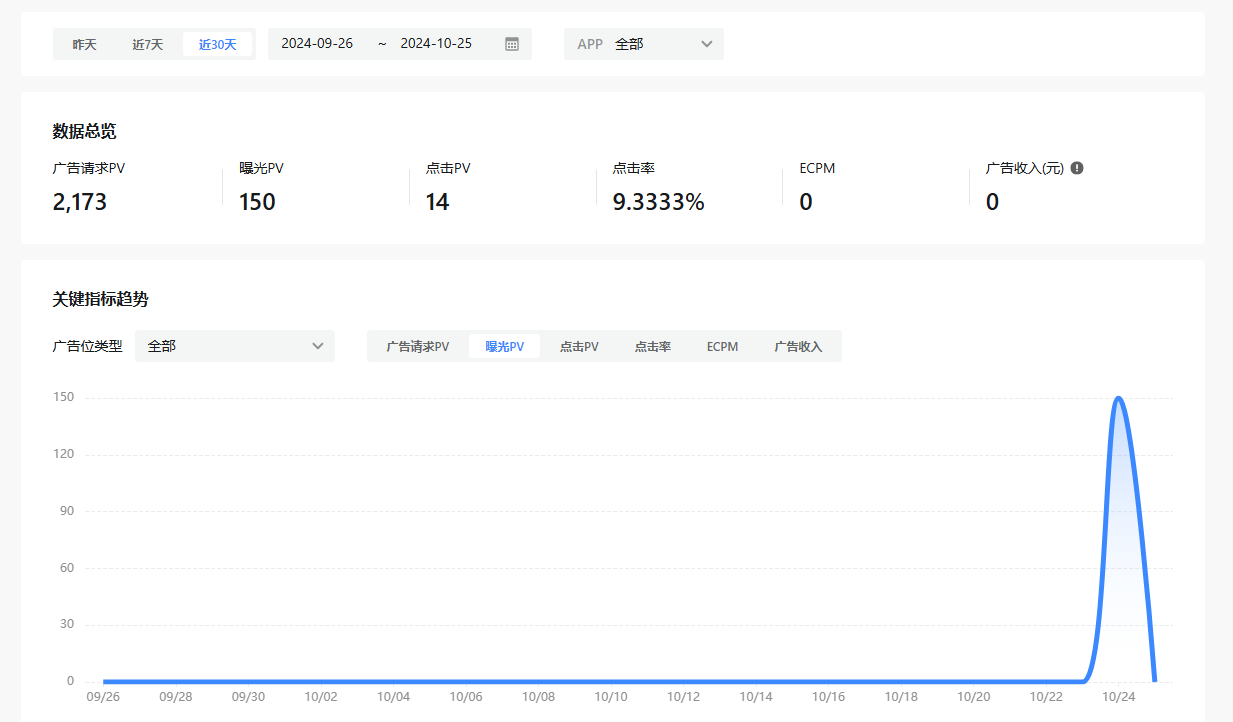Screen dimensions: 1233x722
Task: Switch to 近7天 time range
Action: pos(148,44)
